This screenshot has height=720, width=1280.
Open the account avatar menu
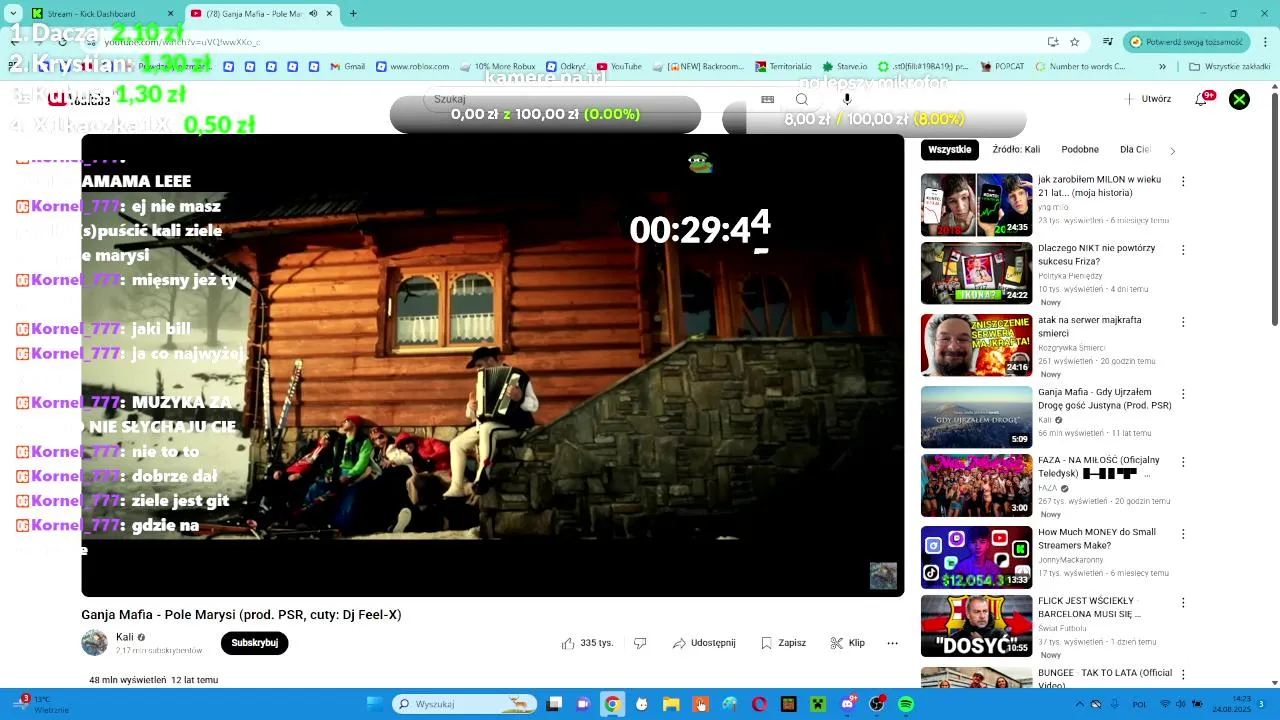tap(1239, 99)
